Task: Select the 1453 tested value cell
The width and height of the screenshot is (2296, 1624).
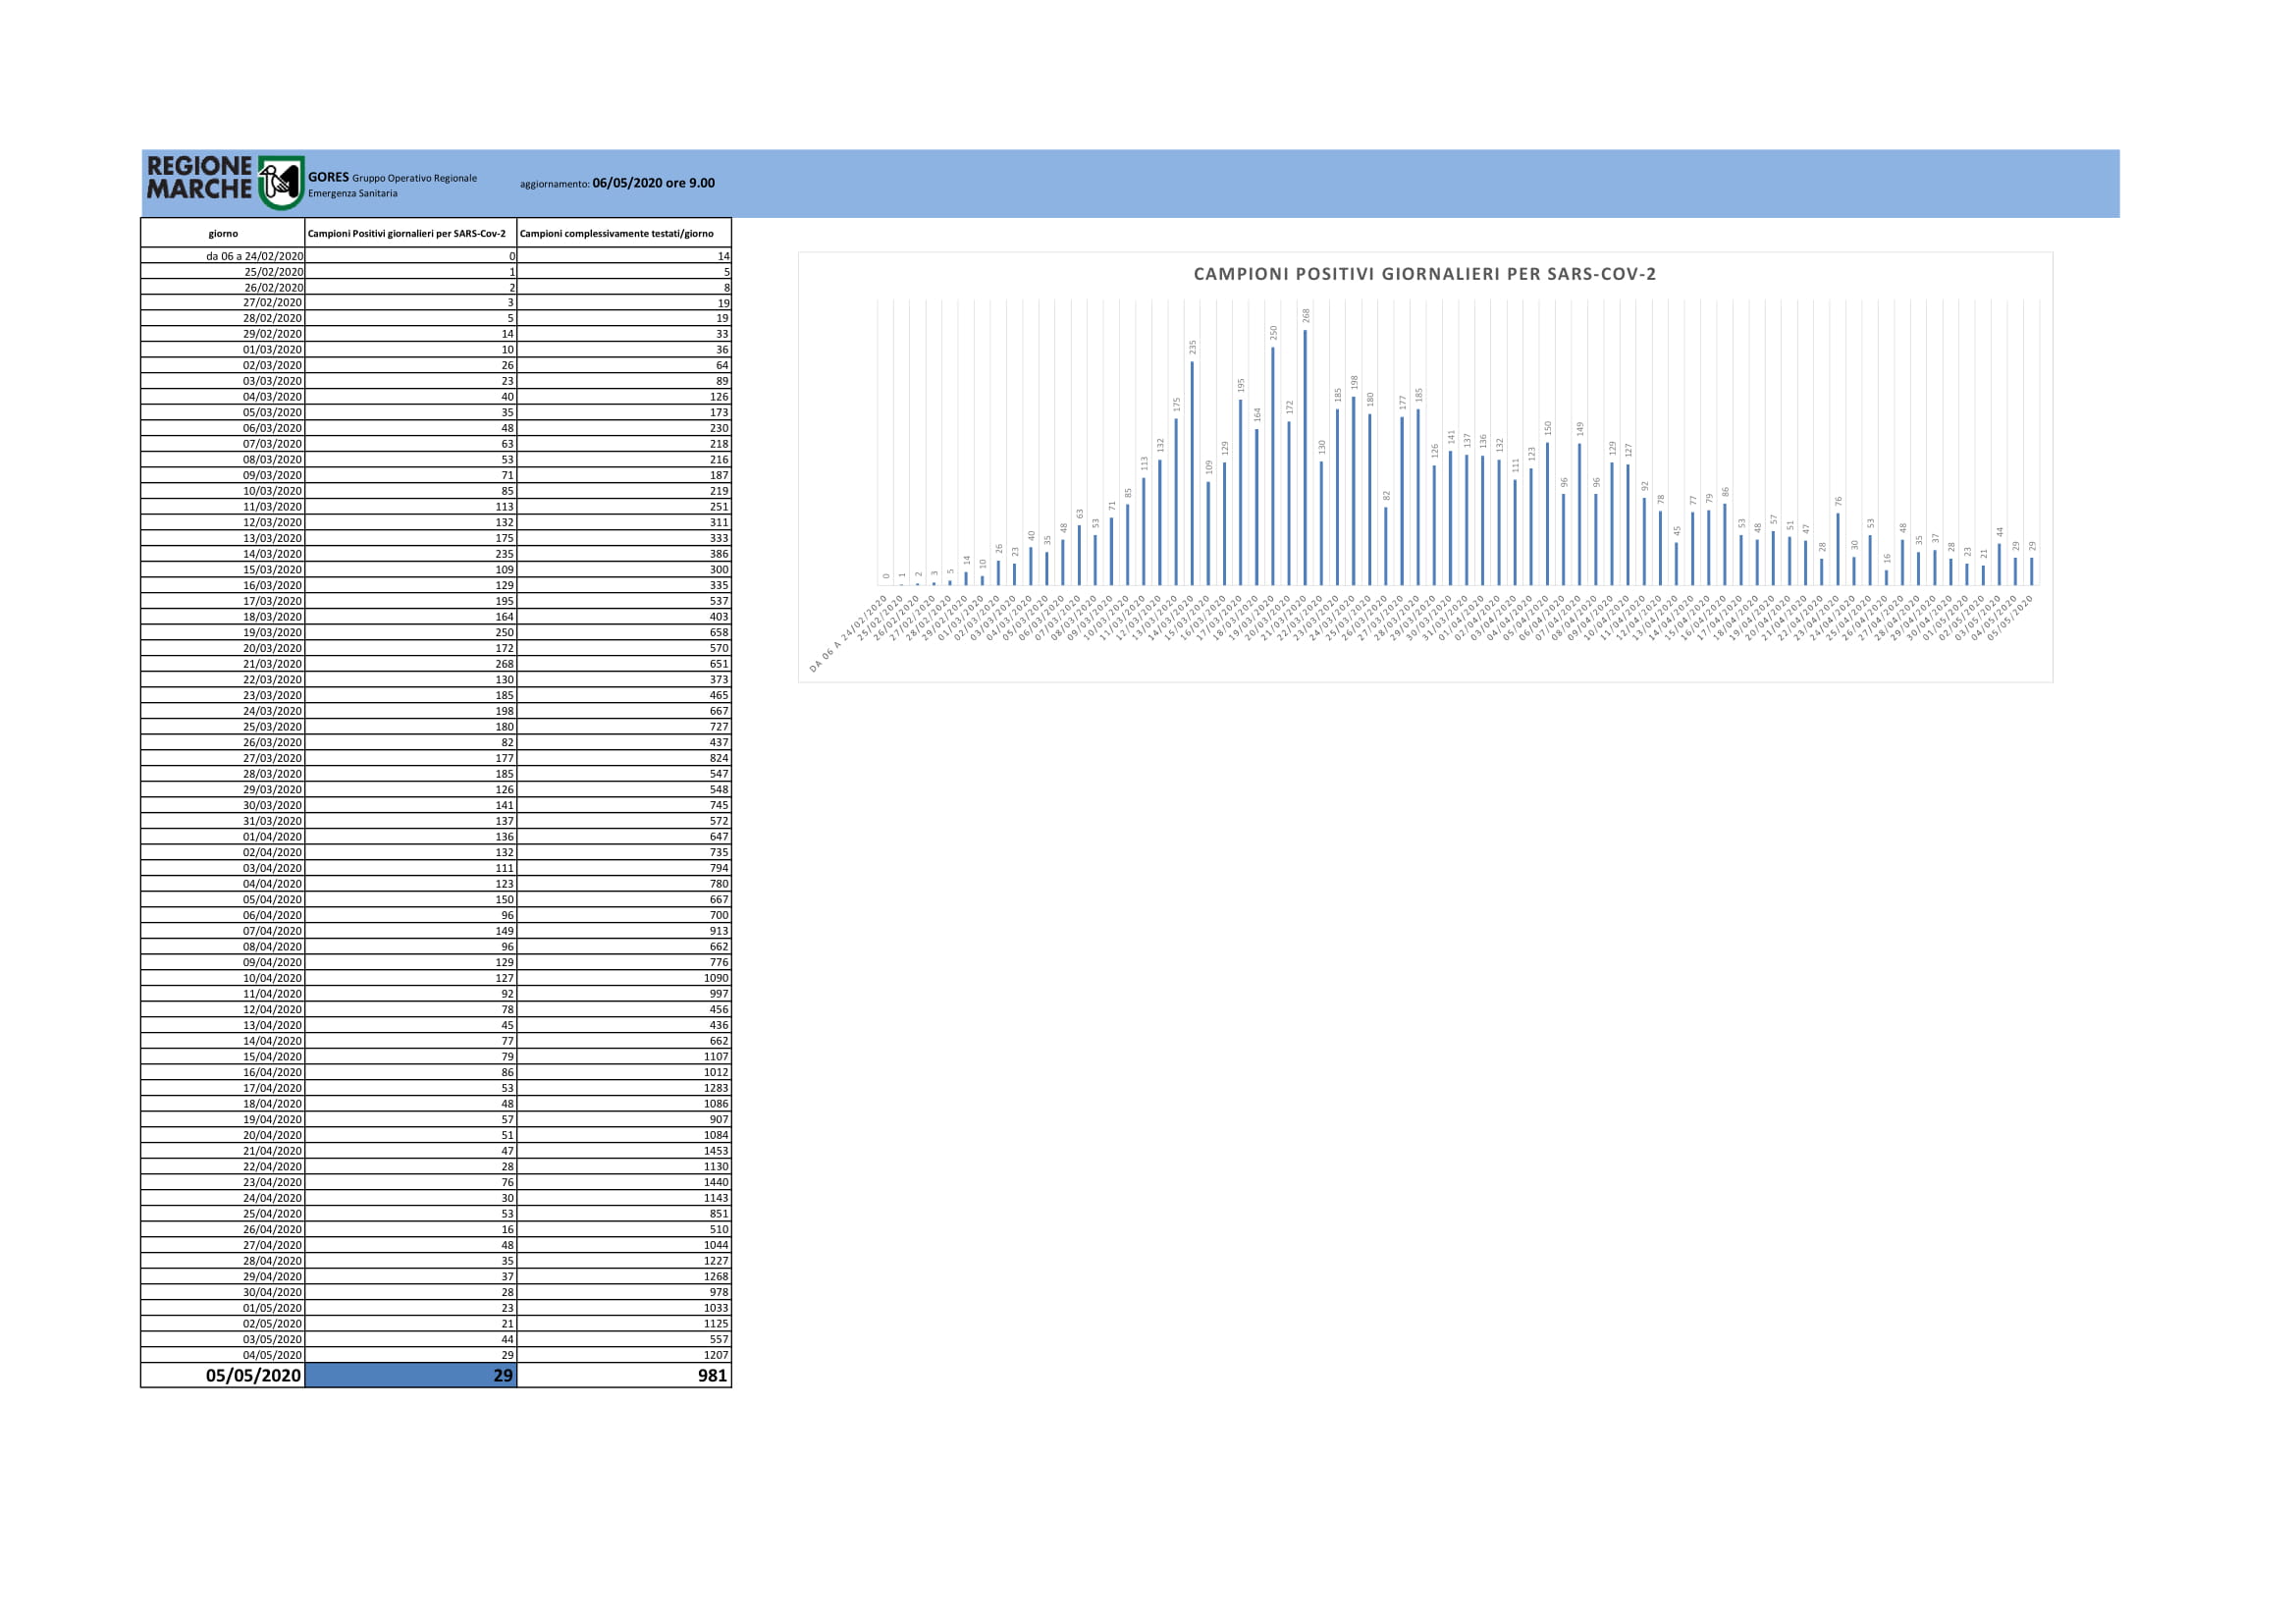Action: click(x=624, y=1151)
